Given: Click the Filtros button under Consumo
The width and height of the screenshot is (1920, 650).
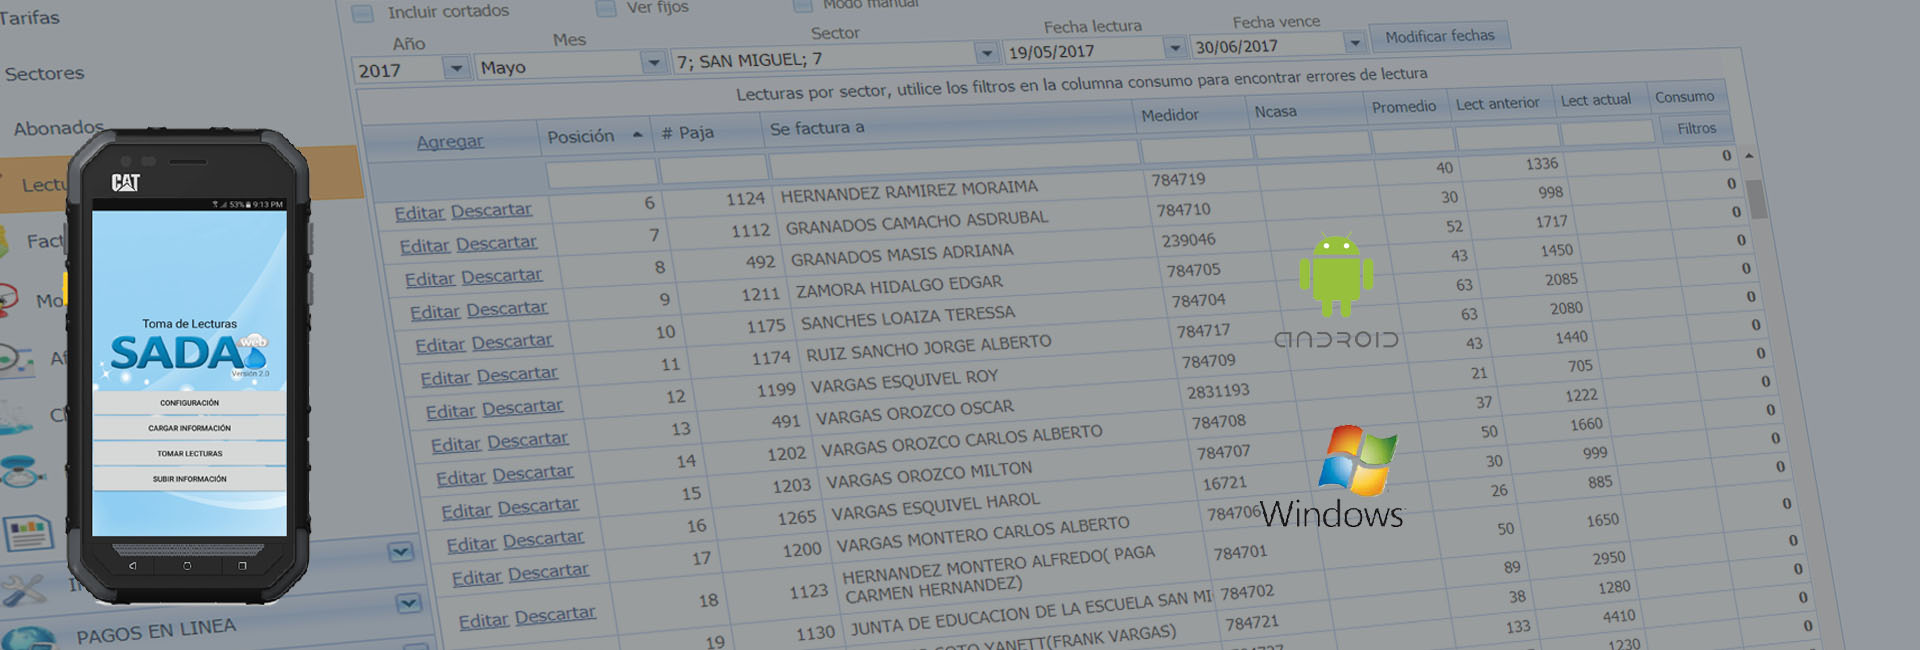Looking at the screenshot, I should point(1696,128).
